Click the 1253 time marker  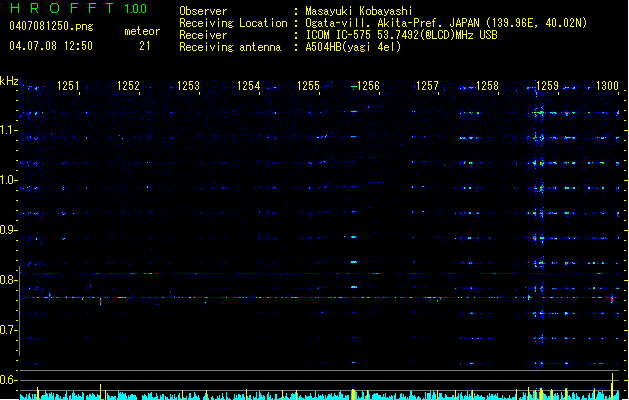coord(188,86)
